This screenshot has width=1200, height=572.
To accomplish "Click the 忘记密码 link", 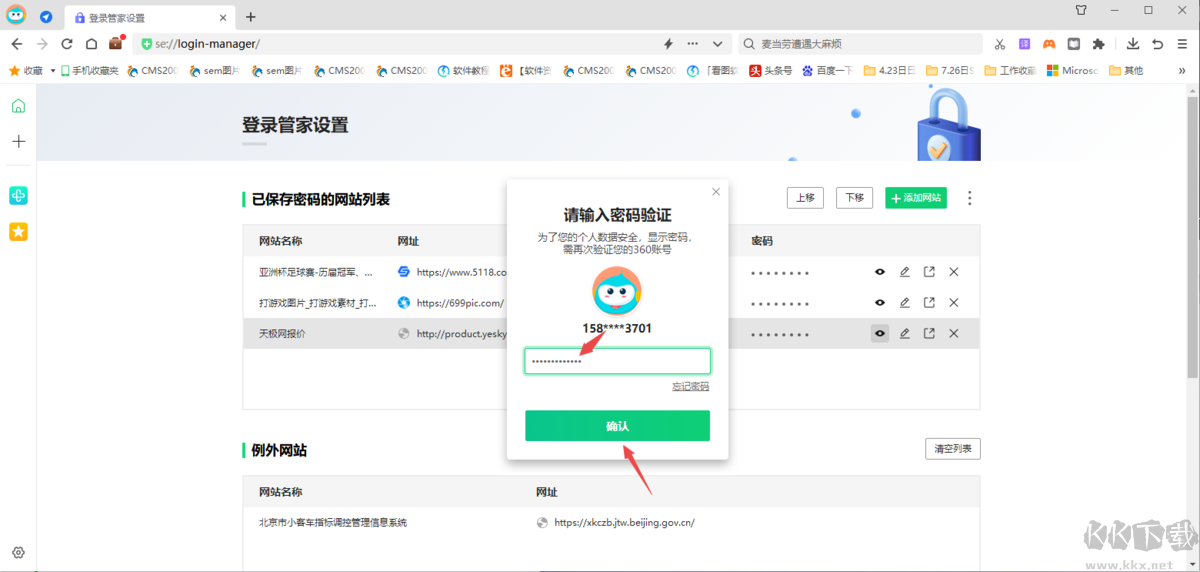I will point(691,386).
